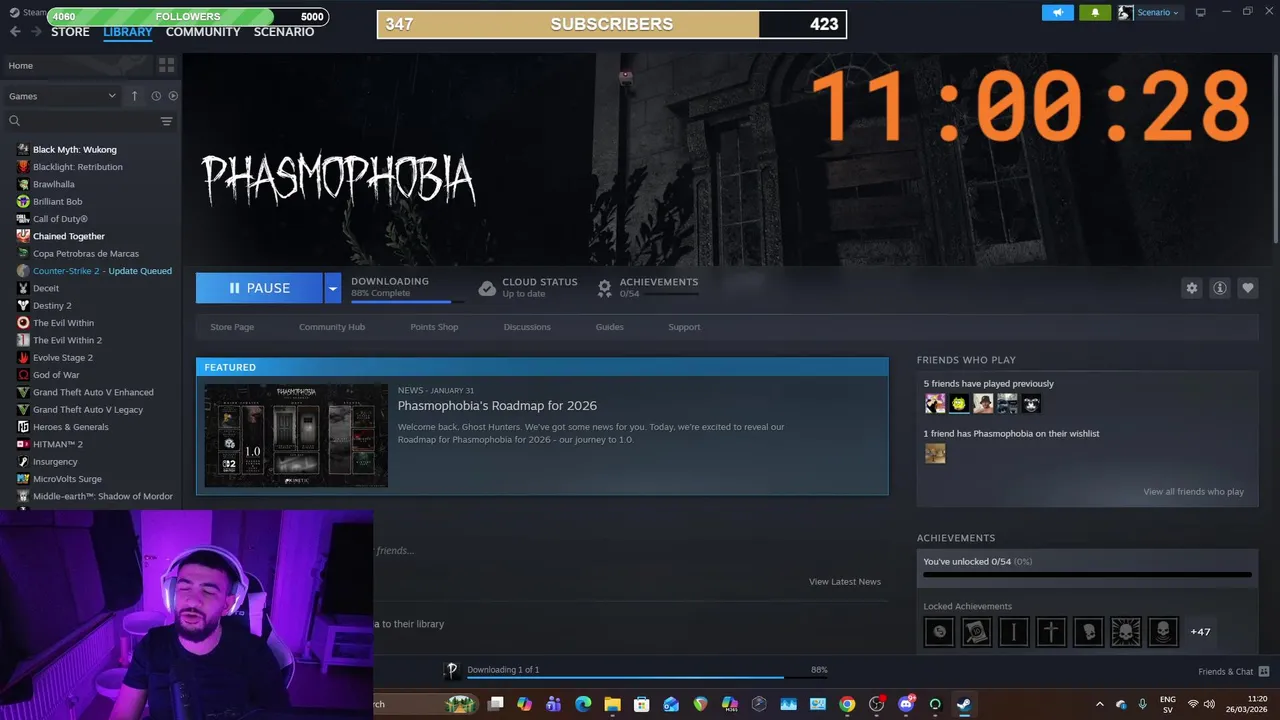1280x720 pixels.
Task: Select God of War in library
Action: pyautogui.click(x=56, y=375)
